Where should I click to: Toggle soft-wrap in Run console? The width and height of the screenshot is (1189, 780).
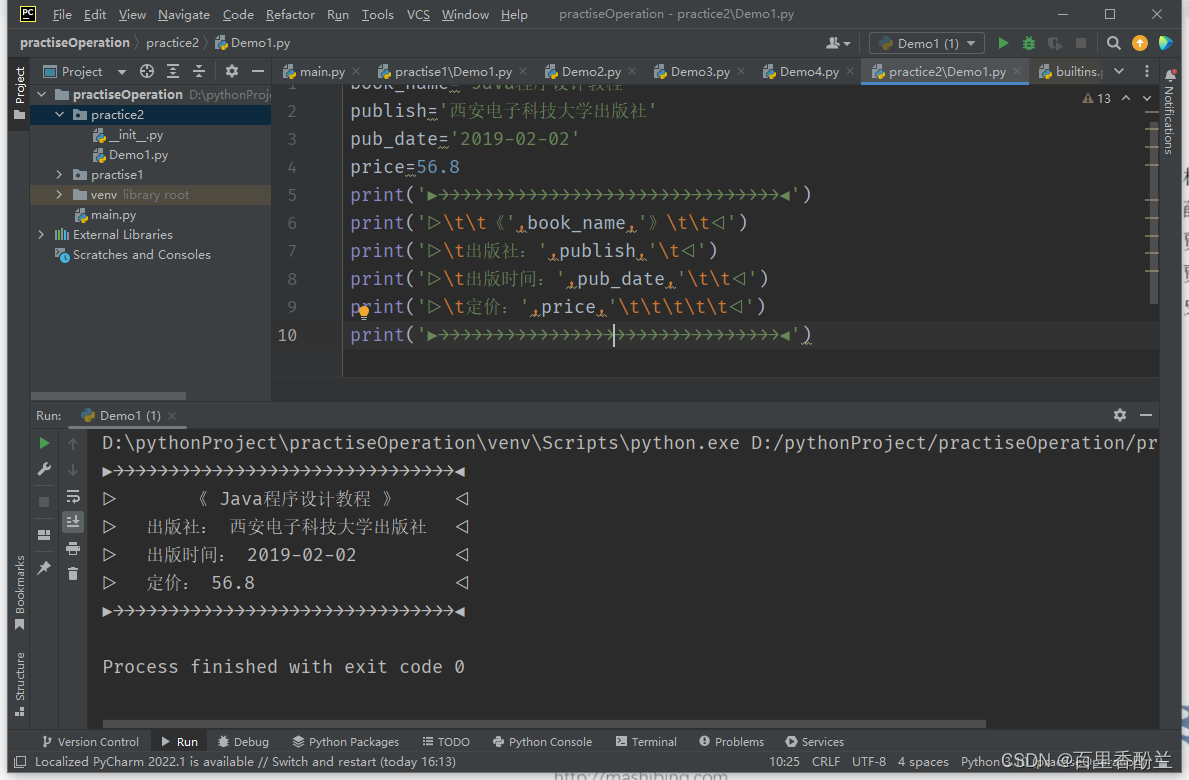pos(73,497)
